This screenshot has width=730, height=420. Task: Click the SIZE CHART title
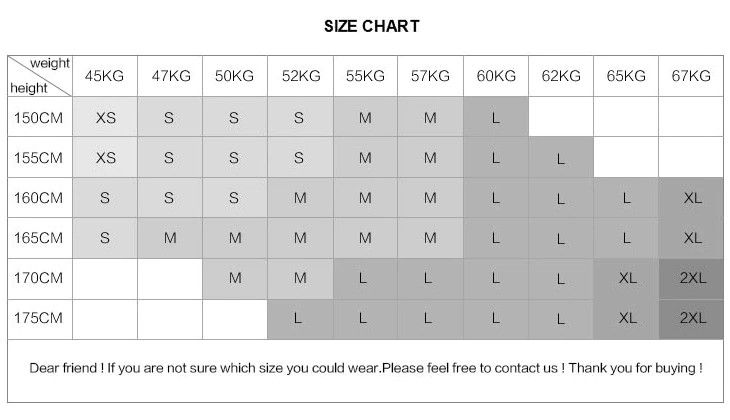pyautogui.click(x=371, y=26)
